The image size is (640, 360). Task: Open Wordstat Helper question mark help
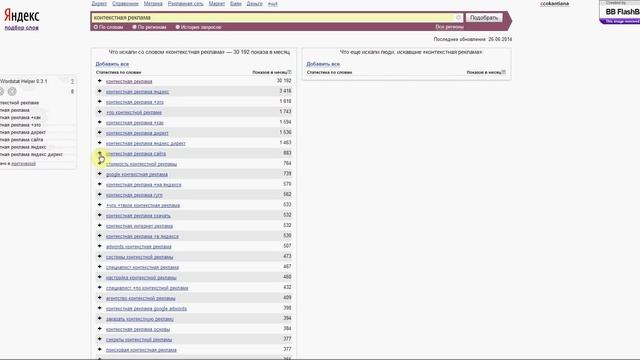pyautogui.click(x=72, y=81)
